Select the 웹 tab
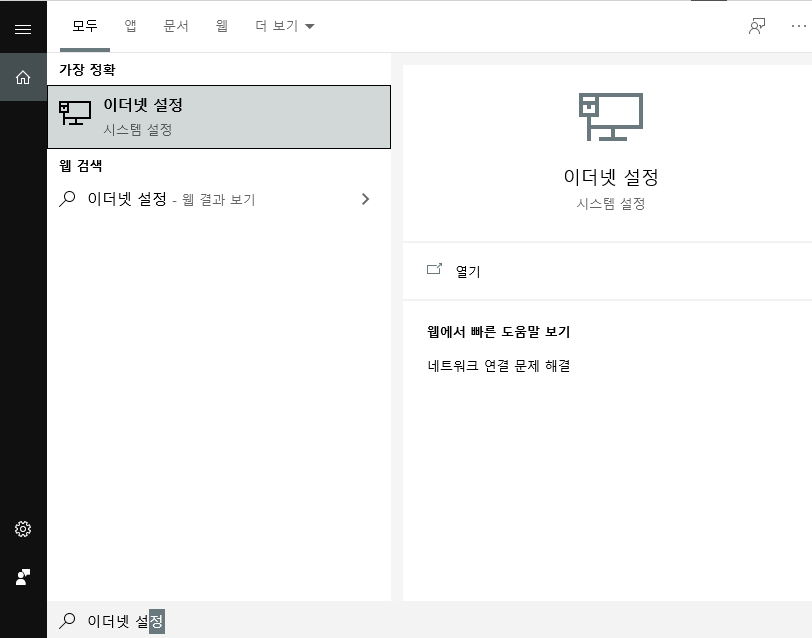This screenshot has width=812, height=638. click(221, 27)
